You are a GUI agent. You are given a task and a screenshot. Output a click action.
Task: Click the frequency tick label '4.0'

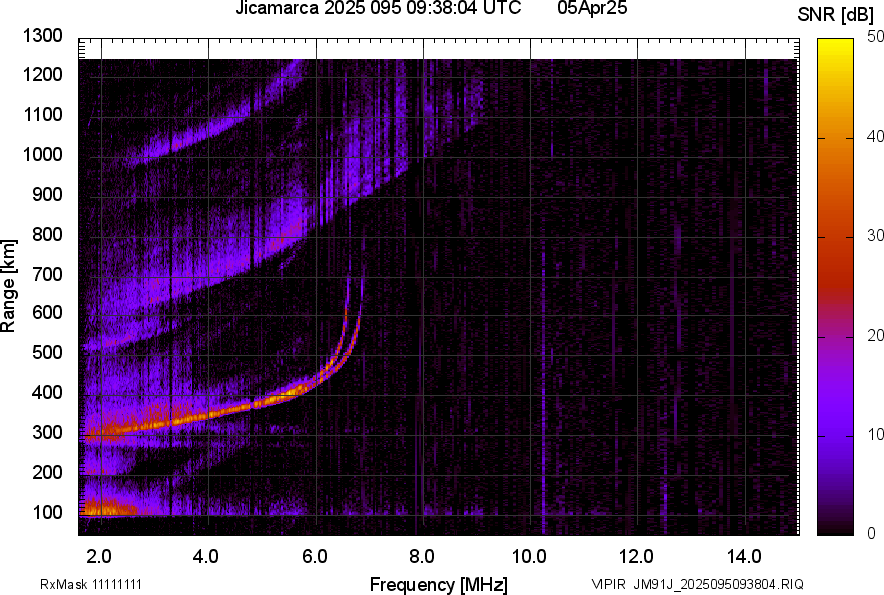coord(205,557)
